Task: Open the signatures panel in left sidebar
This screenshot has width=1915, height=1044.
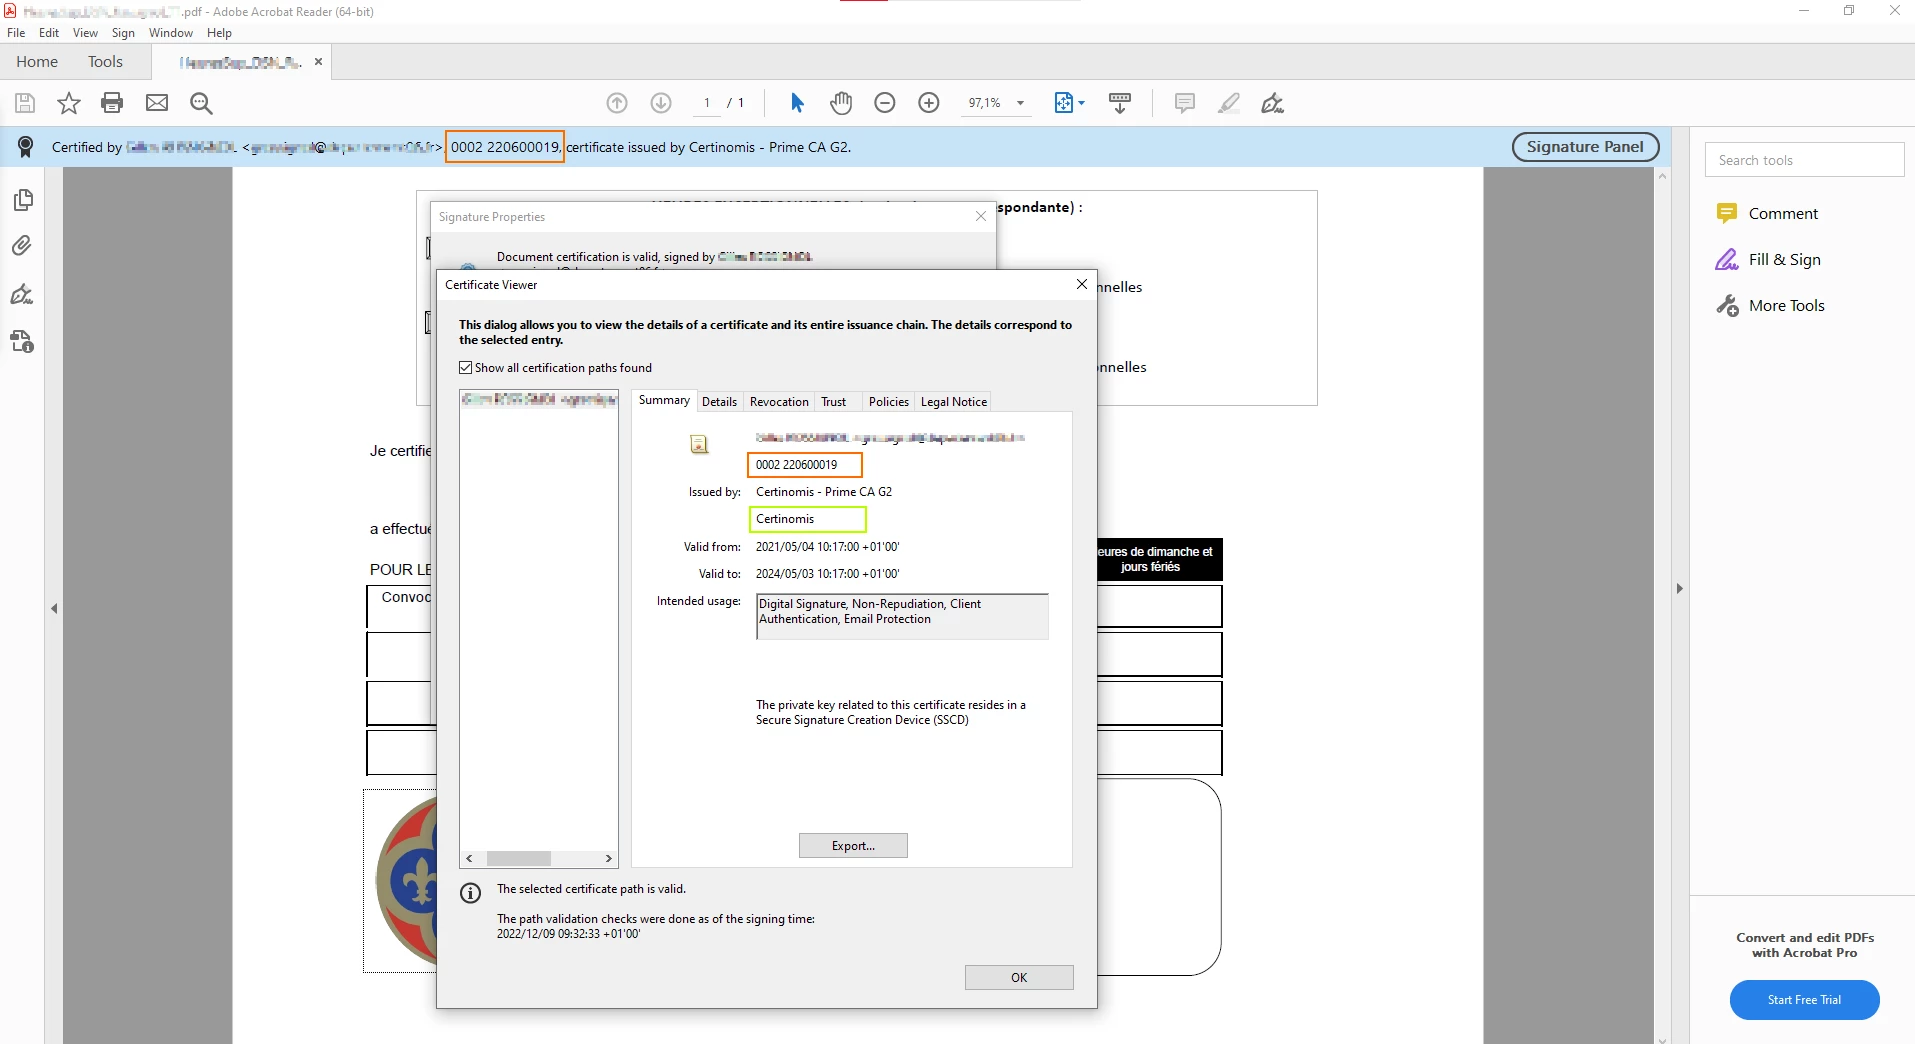Action: click(22, 294)
